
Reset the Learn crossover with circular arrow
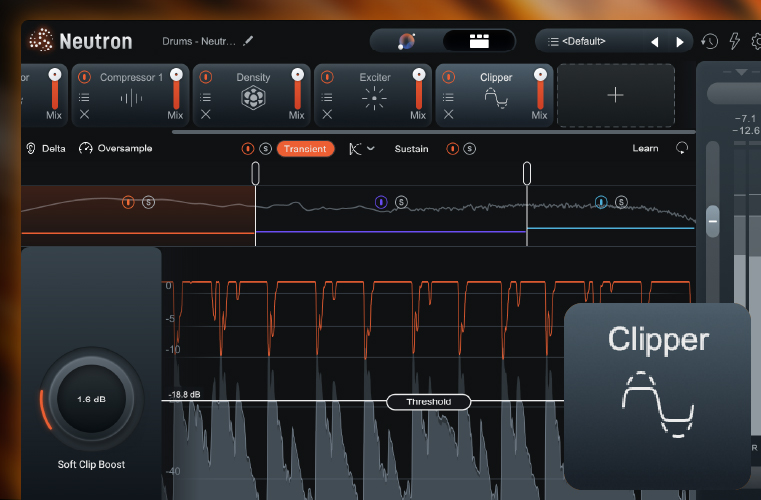(682, 148)
